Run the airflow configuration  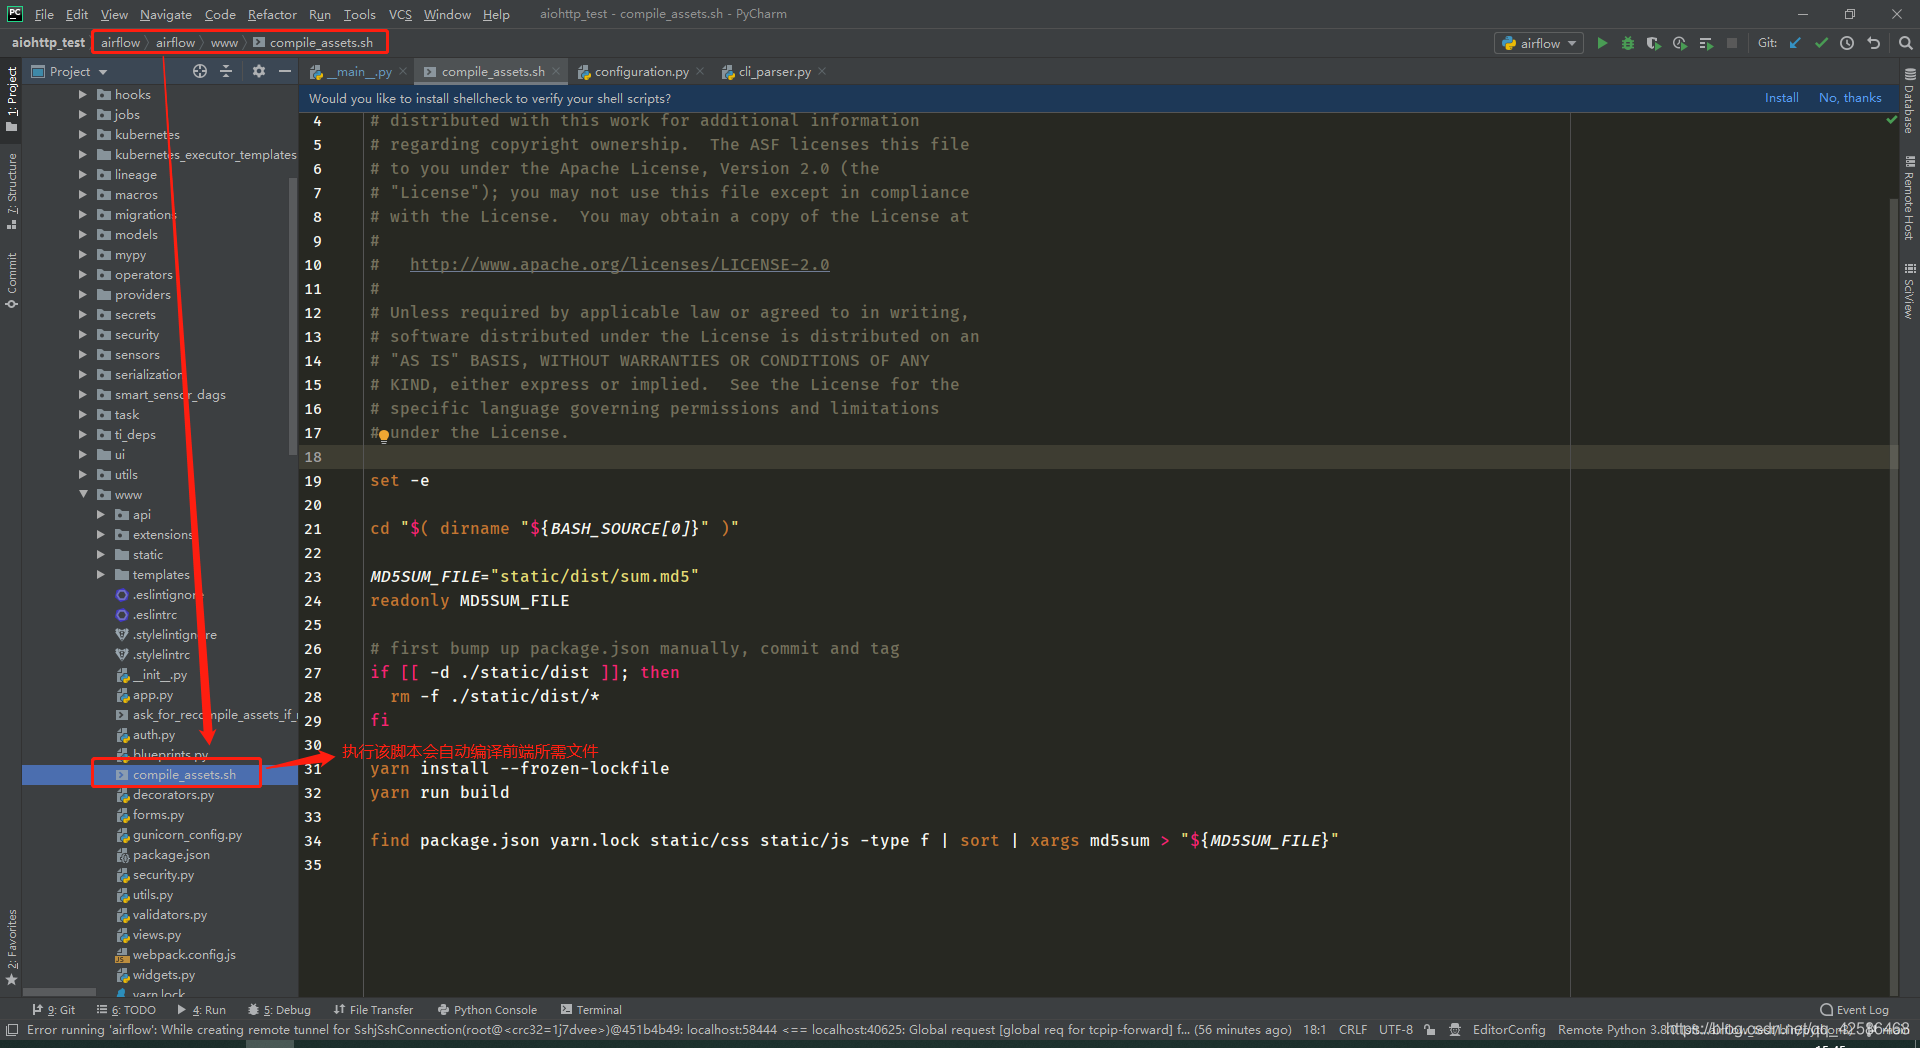[1602, 43]
